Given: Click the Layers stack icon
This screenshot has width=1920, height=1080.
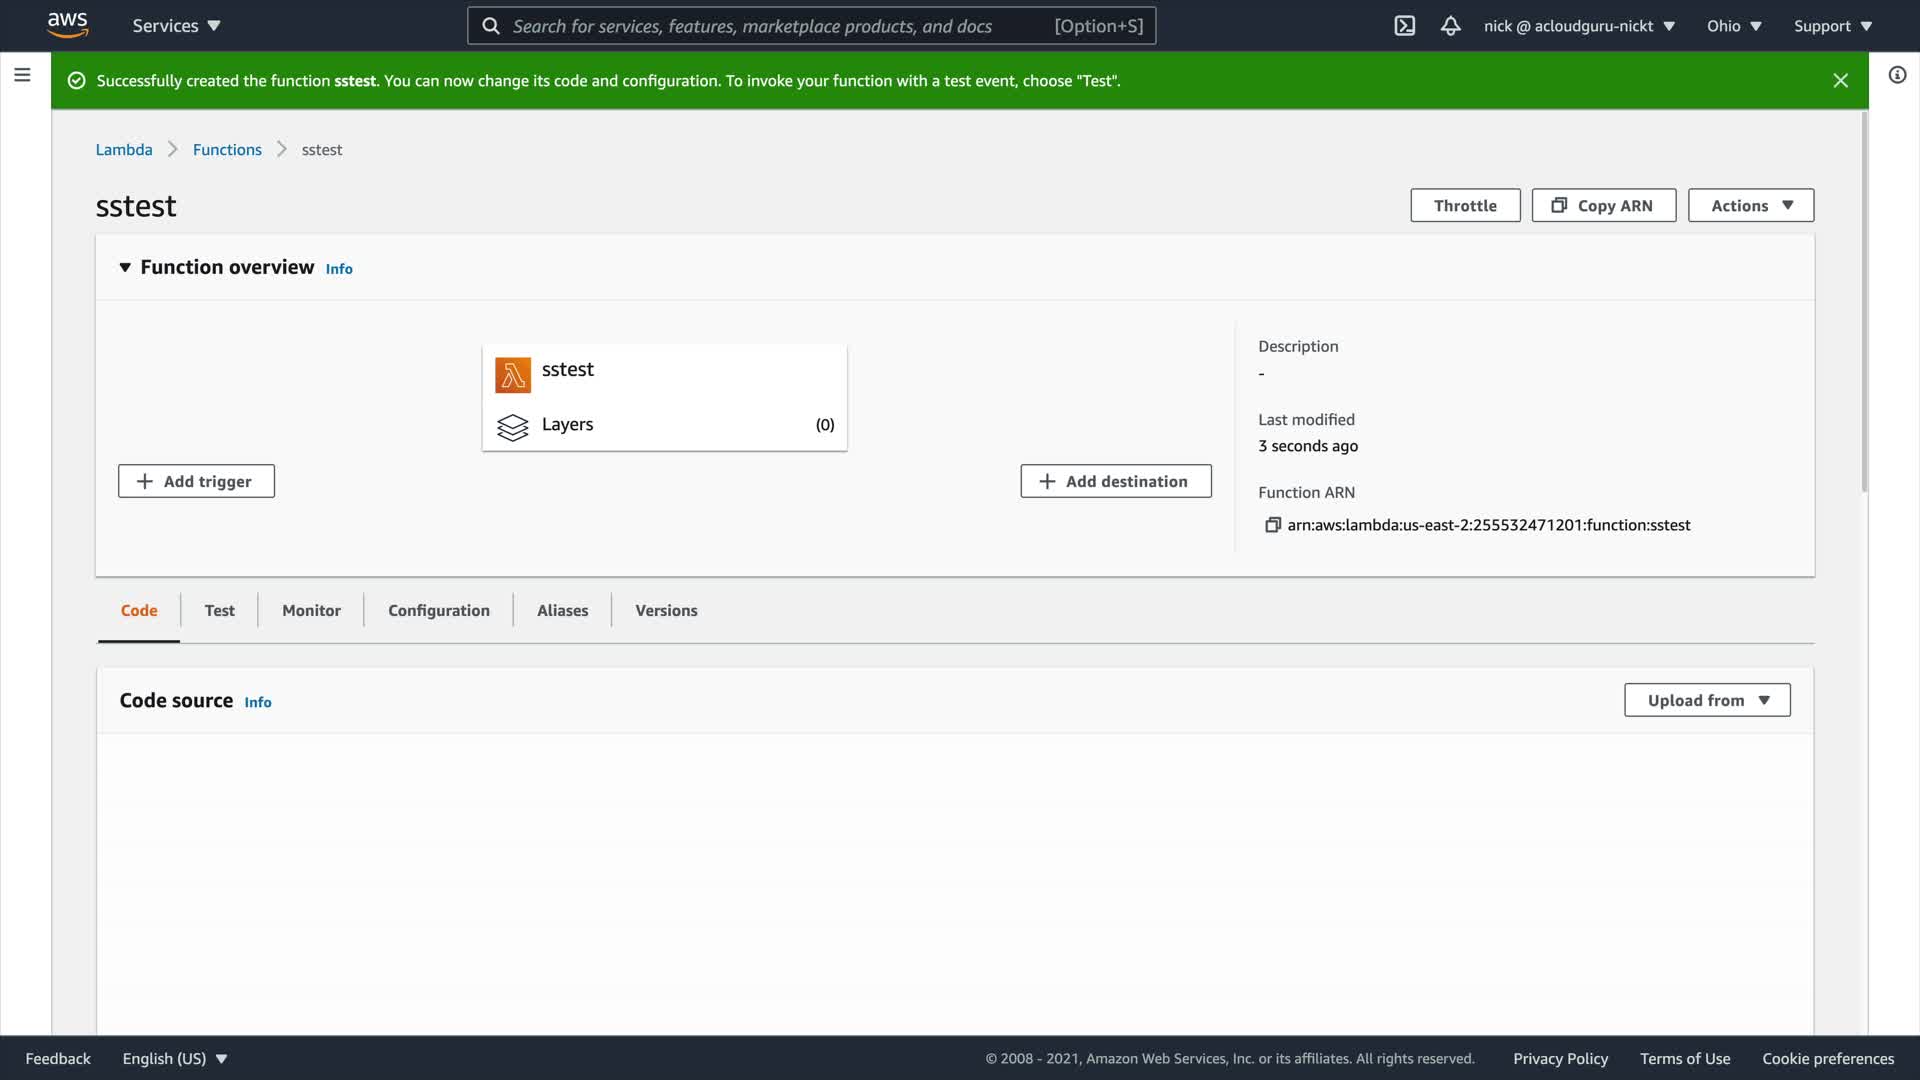Looking at the screenshot, I should pyautogui.click(x=513, y=427).
